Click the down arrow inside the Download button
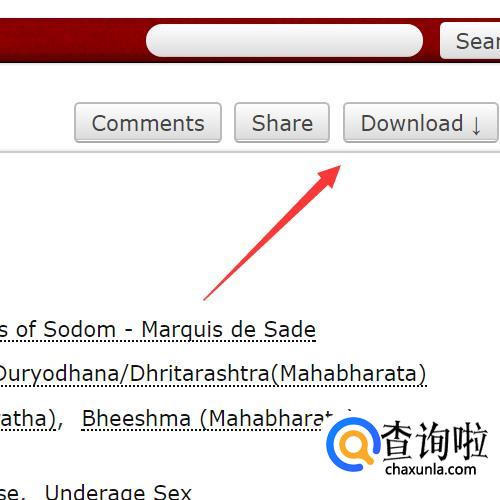This screenshot has width=500, height=500. point(476,125)
